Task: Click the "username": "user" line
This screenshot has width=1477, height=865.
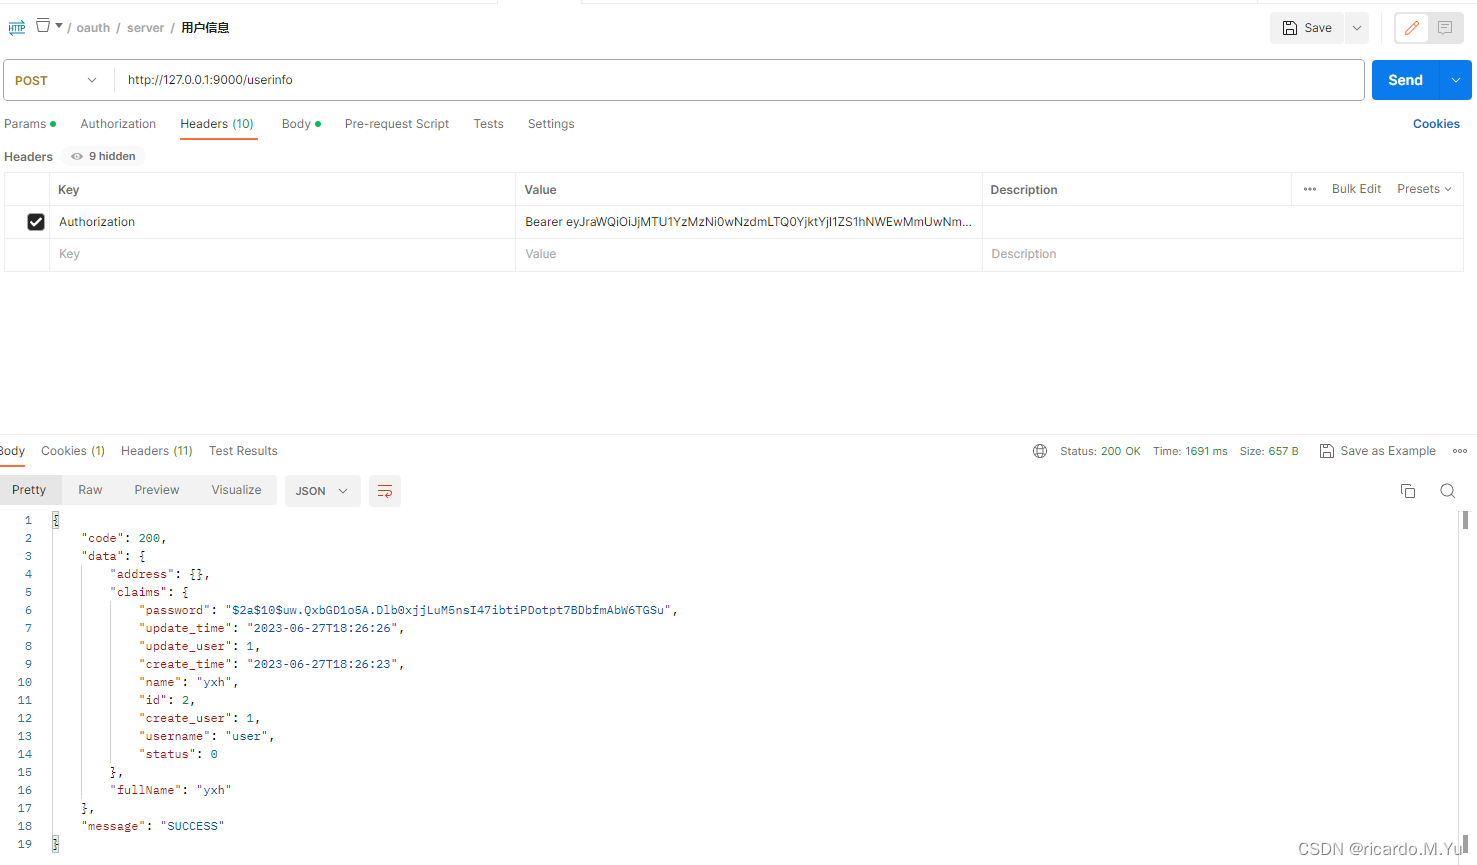Action: pos(207,736)
